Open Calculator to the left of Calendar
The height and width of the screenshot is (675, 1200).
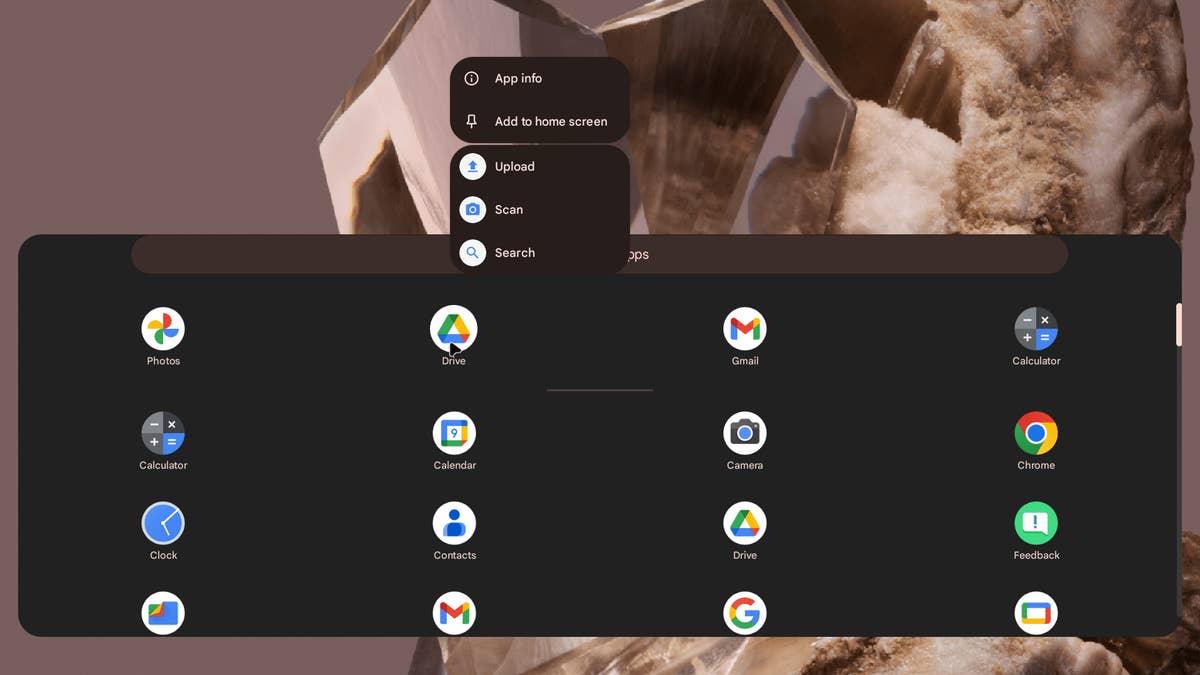163,434
